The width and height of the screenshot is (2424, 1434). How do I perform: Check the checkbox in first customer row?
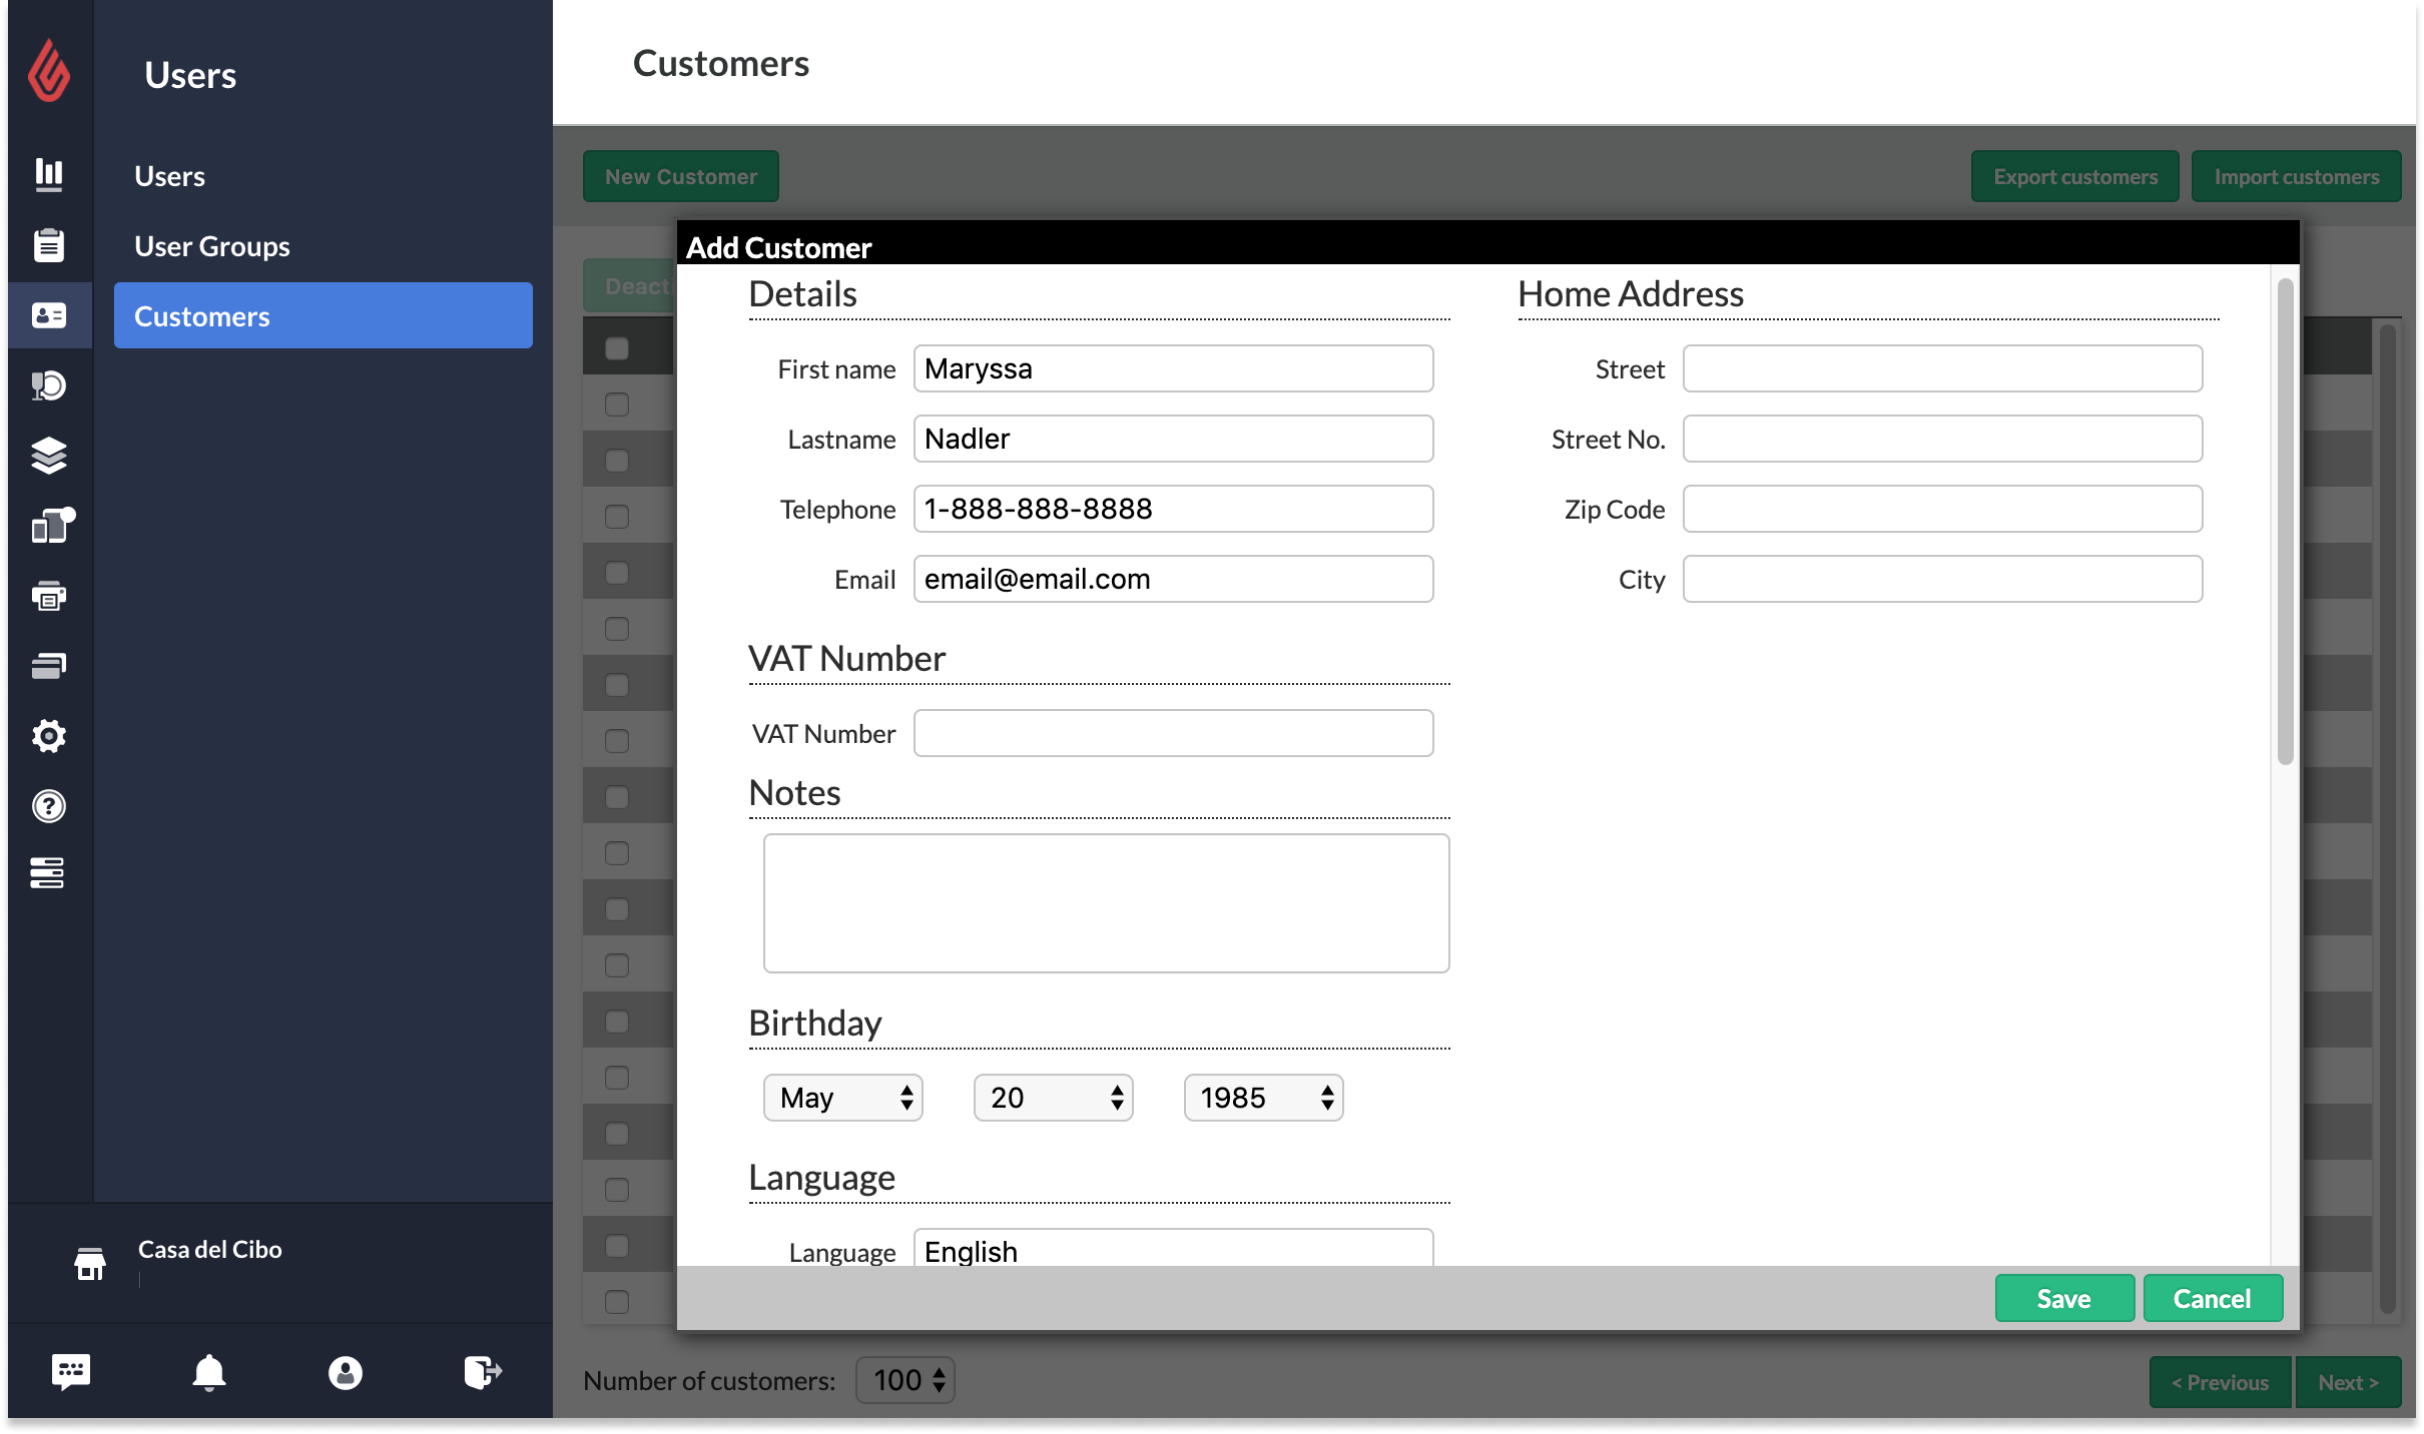(x=618, y=403)
